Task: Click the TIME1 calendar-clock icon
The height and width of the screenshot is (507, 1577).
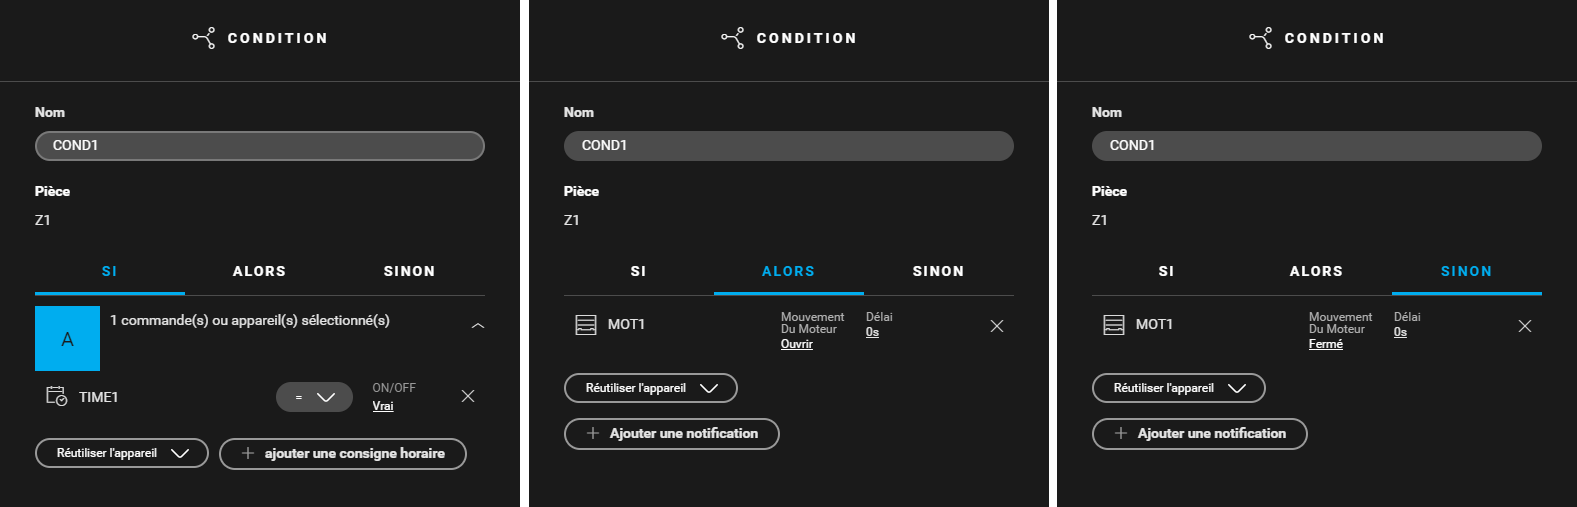Action: pos(57,396)
